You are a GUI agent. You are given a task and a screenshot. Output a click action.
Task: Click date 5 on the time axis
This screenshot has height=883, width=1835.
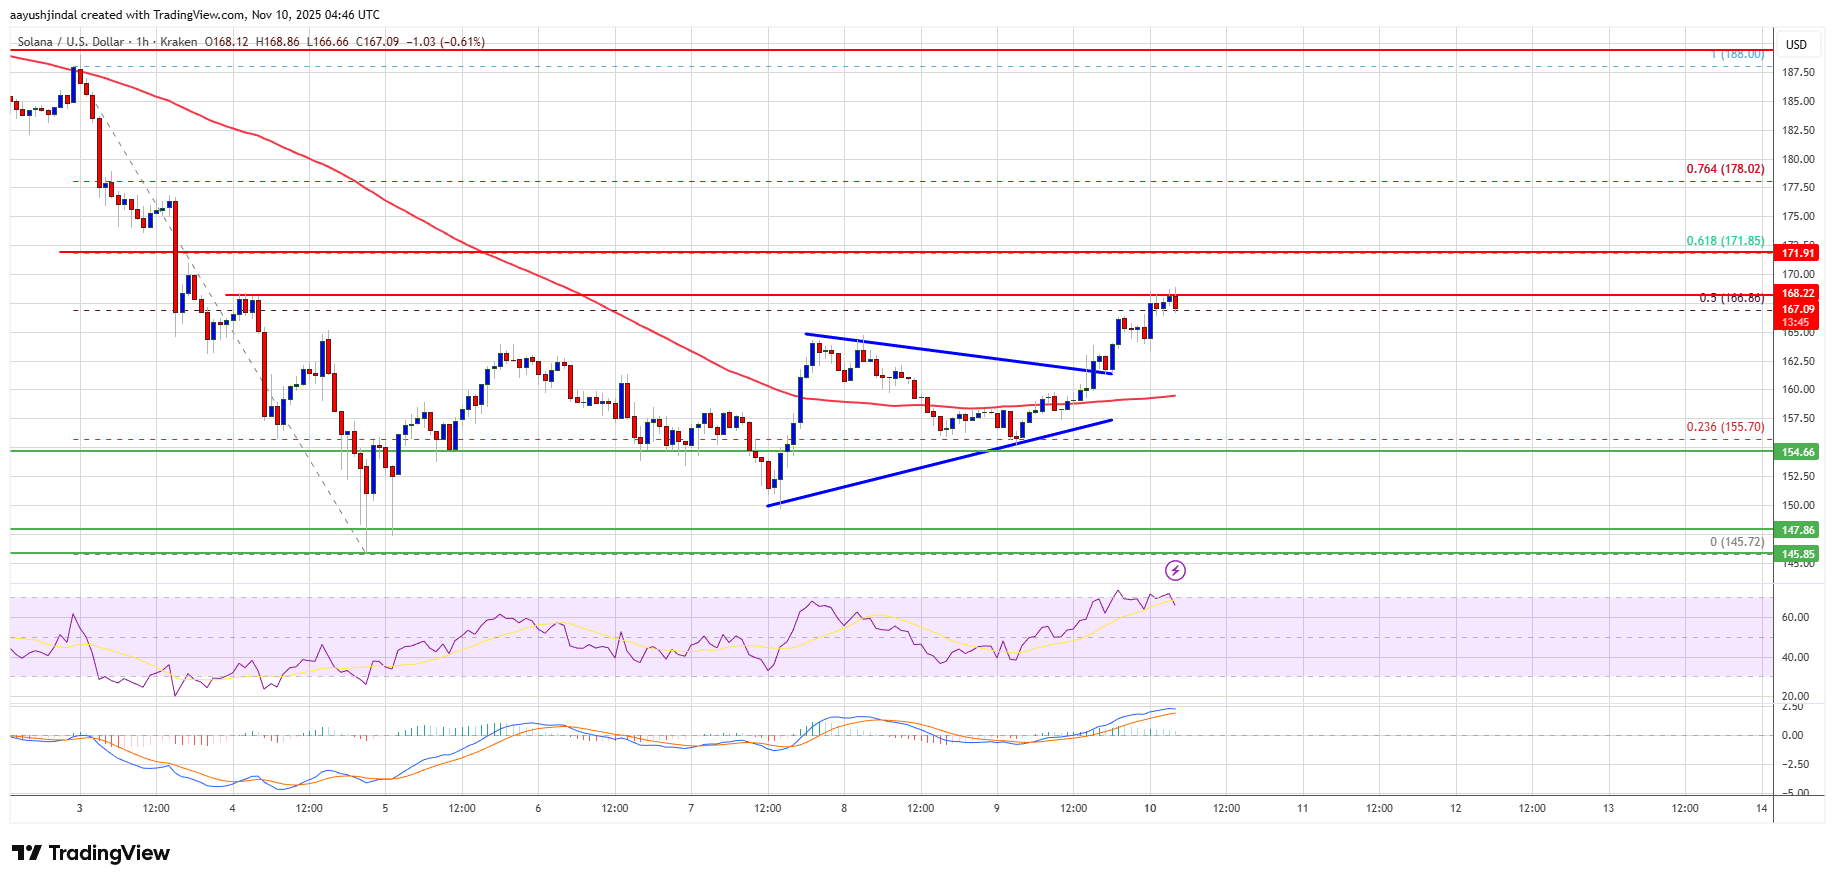[x=385, y=808]
